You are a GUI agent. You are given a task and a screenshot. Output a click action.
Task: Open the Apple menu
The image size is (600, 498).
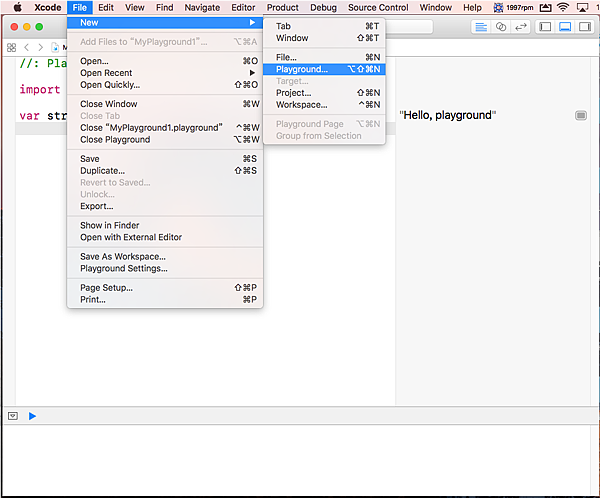coord(18,7)
